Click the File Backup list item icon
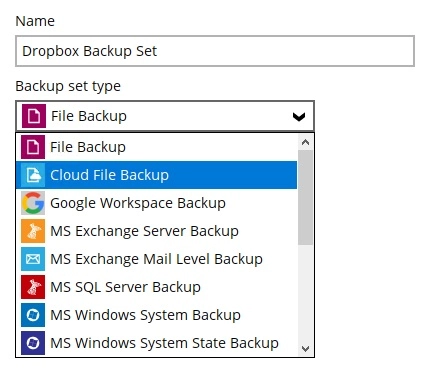The width and height of the screenshot is (430, 380). click(33, 147)
